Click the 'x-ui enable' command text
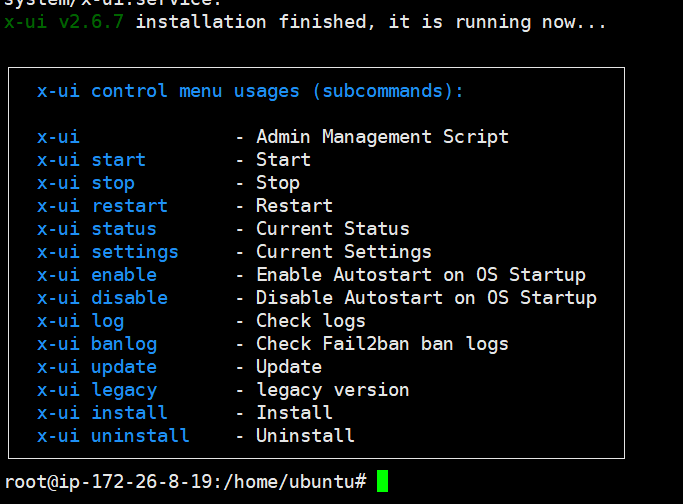This screenshot has height=504, width=683. tap(97, 275)
